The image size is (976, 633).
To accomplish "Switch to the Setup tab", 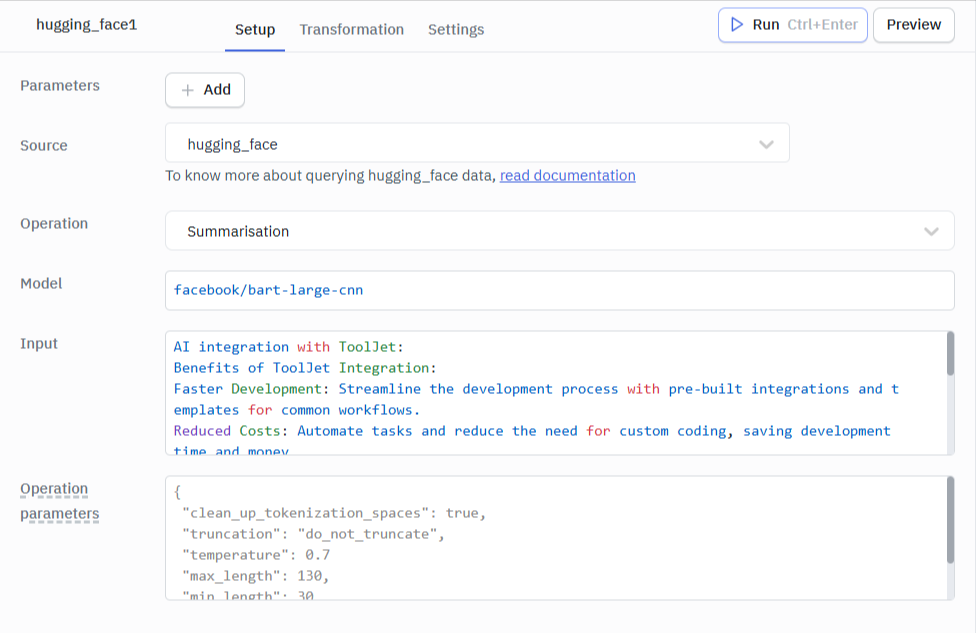I will [255, 29].
